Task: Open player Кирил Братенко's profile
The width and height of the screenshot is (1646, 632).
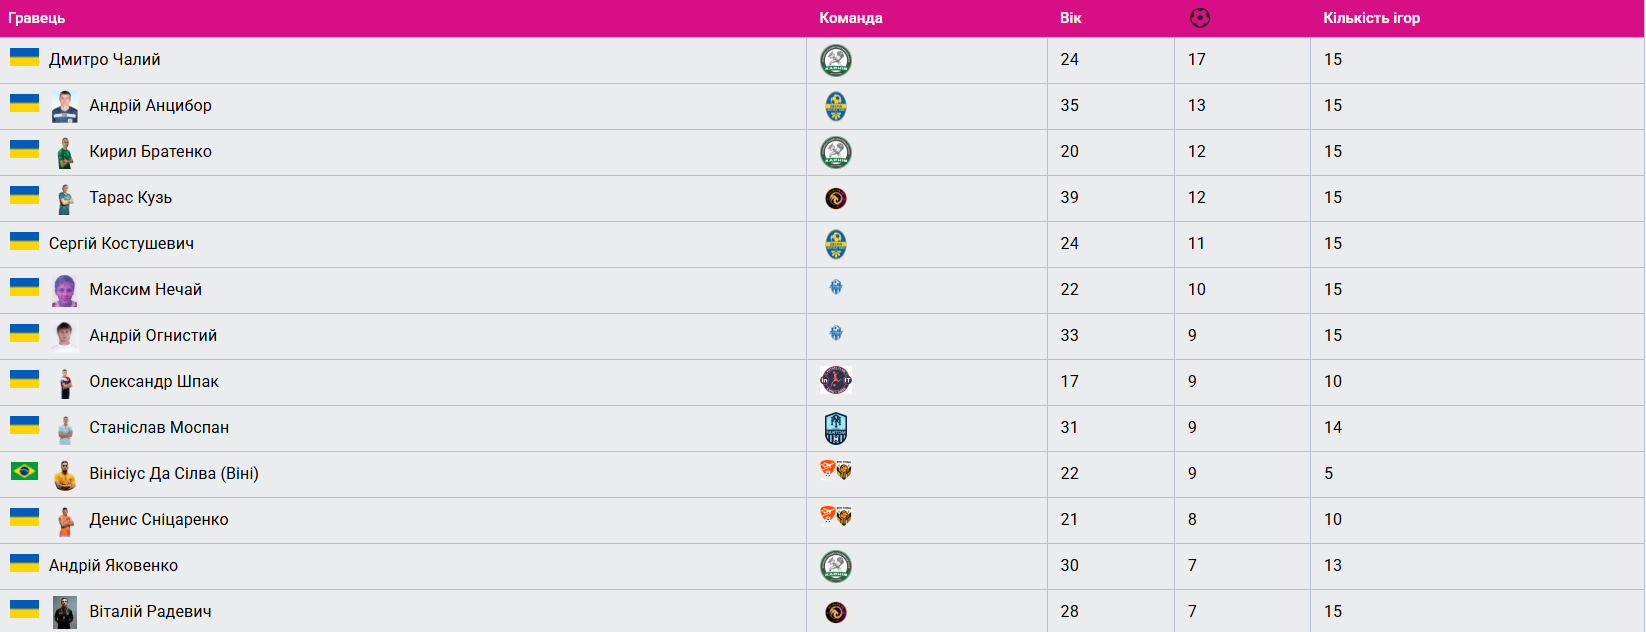Action: pyautogui.click(x=150, y=152)
